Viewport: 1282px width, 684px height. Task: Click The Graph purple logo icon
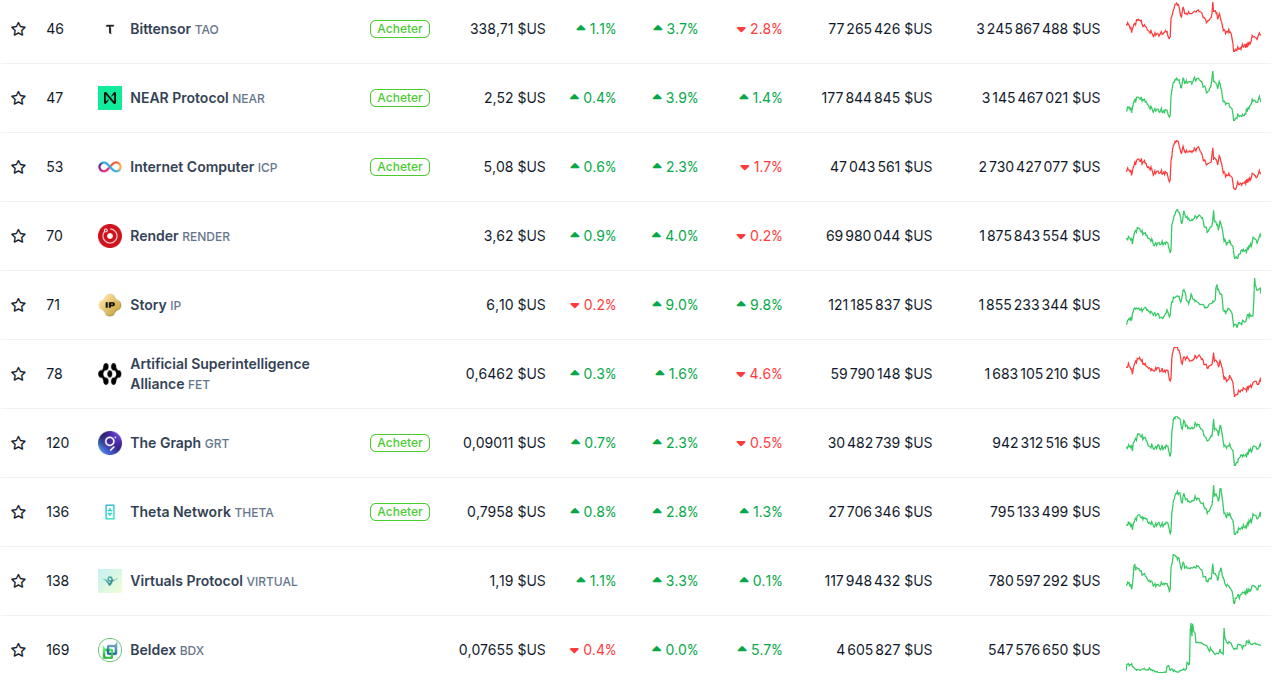pyautogui.click(x=110, y=443)
